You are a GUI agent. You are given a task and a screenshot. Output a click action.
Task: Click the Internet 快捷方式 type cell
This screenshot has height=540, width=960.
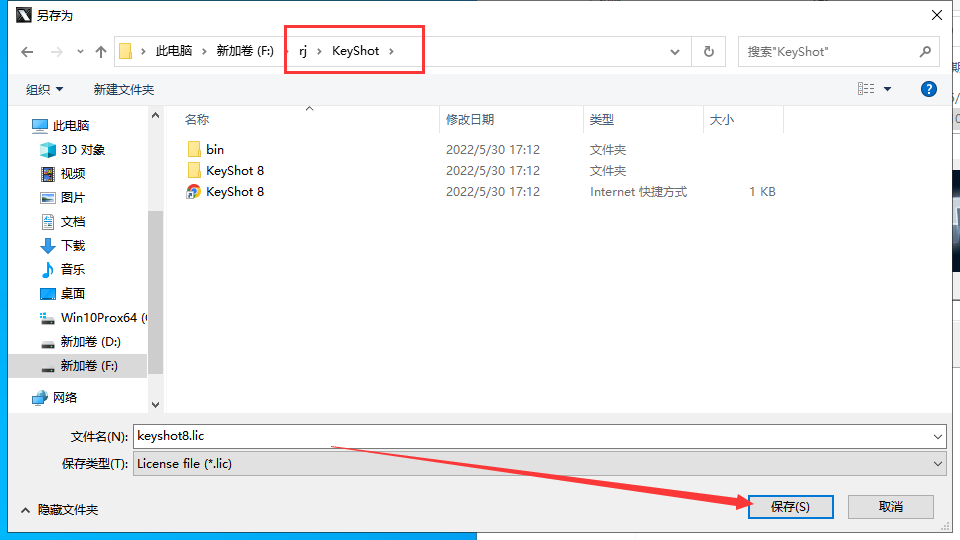tap(639, 192)
